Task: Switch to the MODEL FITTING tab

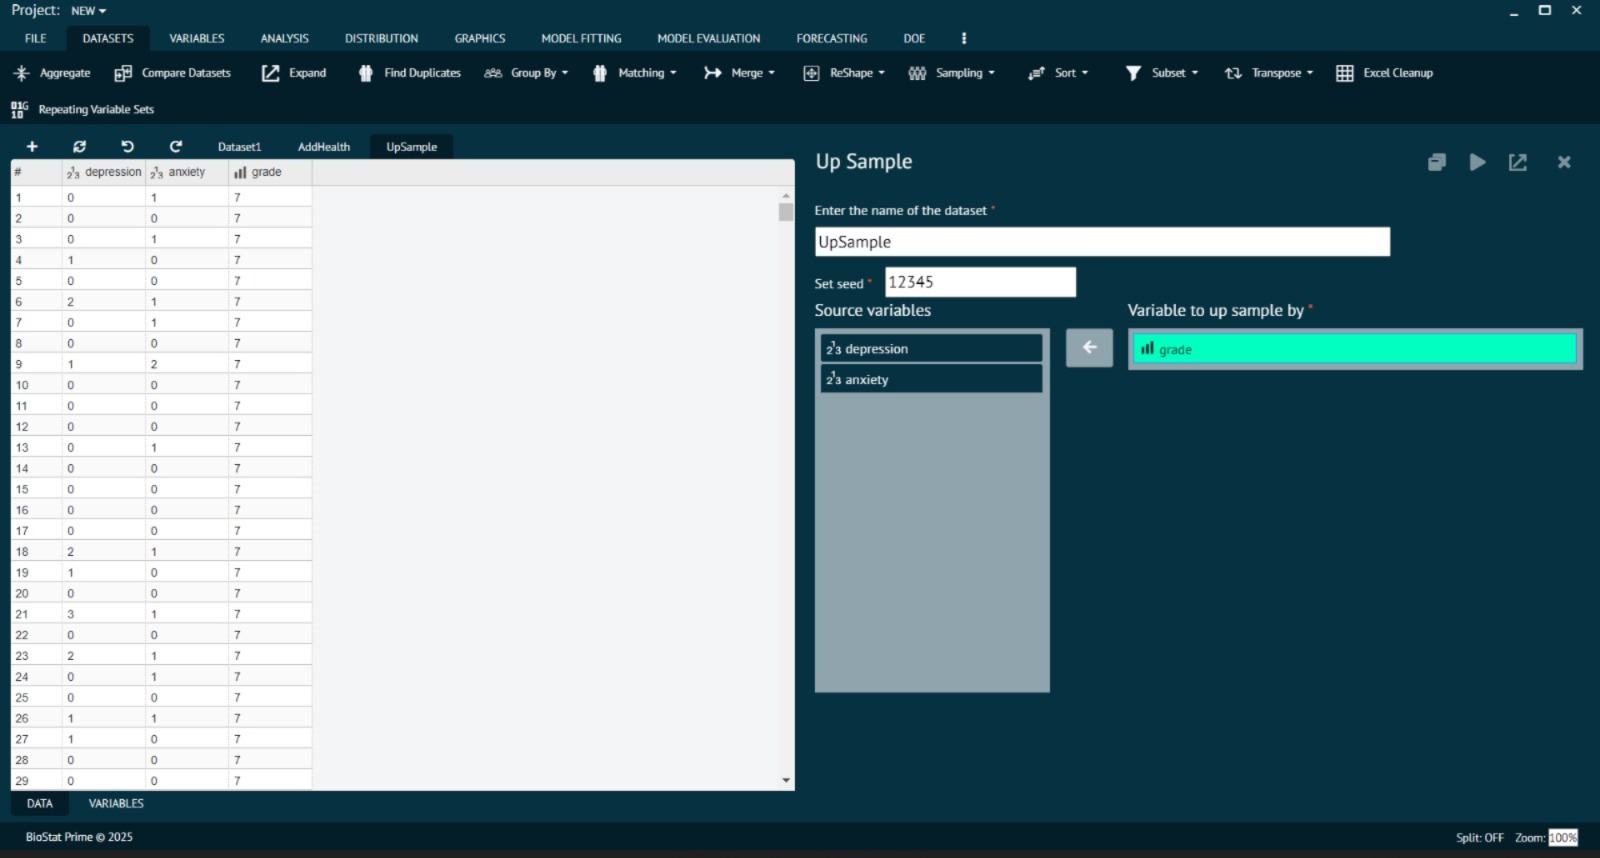Action: pos(581,38)
